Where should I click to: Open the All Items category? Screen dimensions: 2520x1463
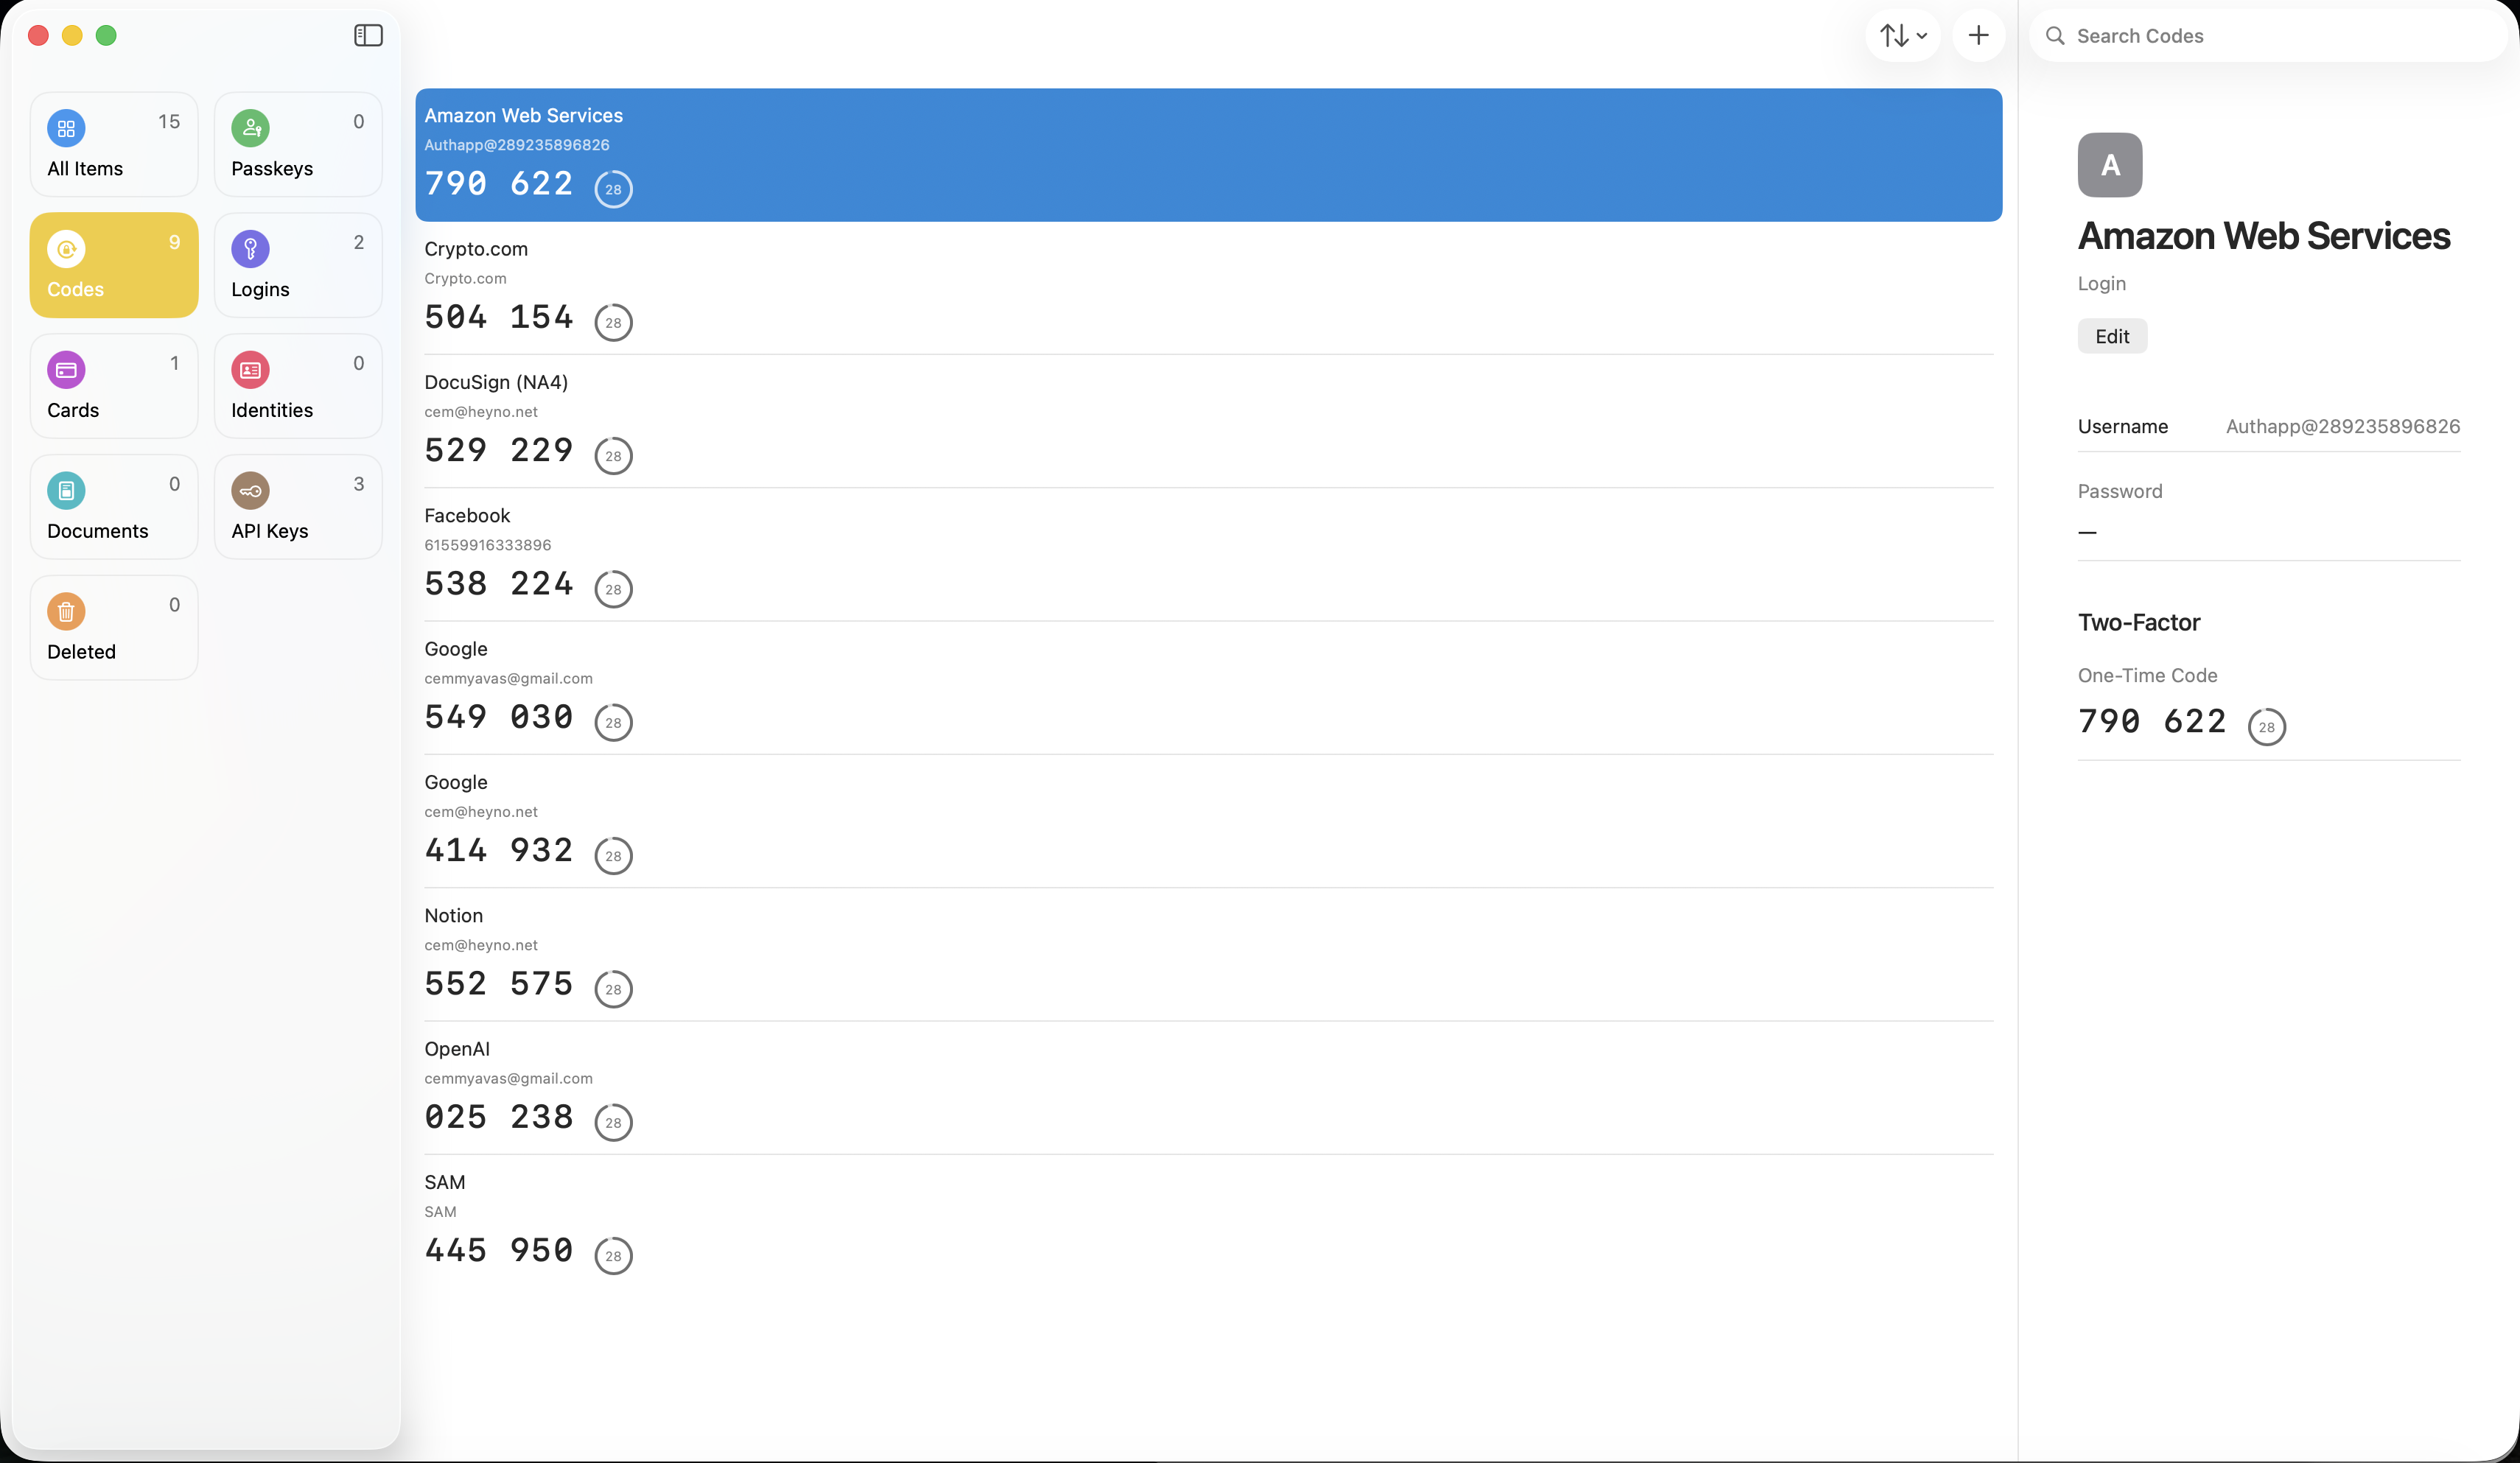click(114, 145)
